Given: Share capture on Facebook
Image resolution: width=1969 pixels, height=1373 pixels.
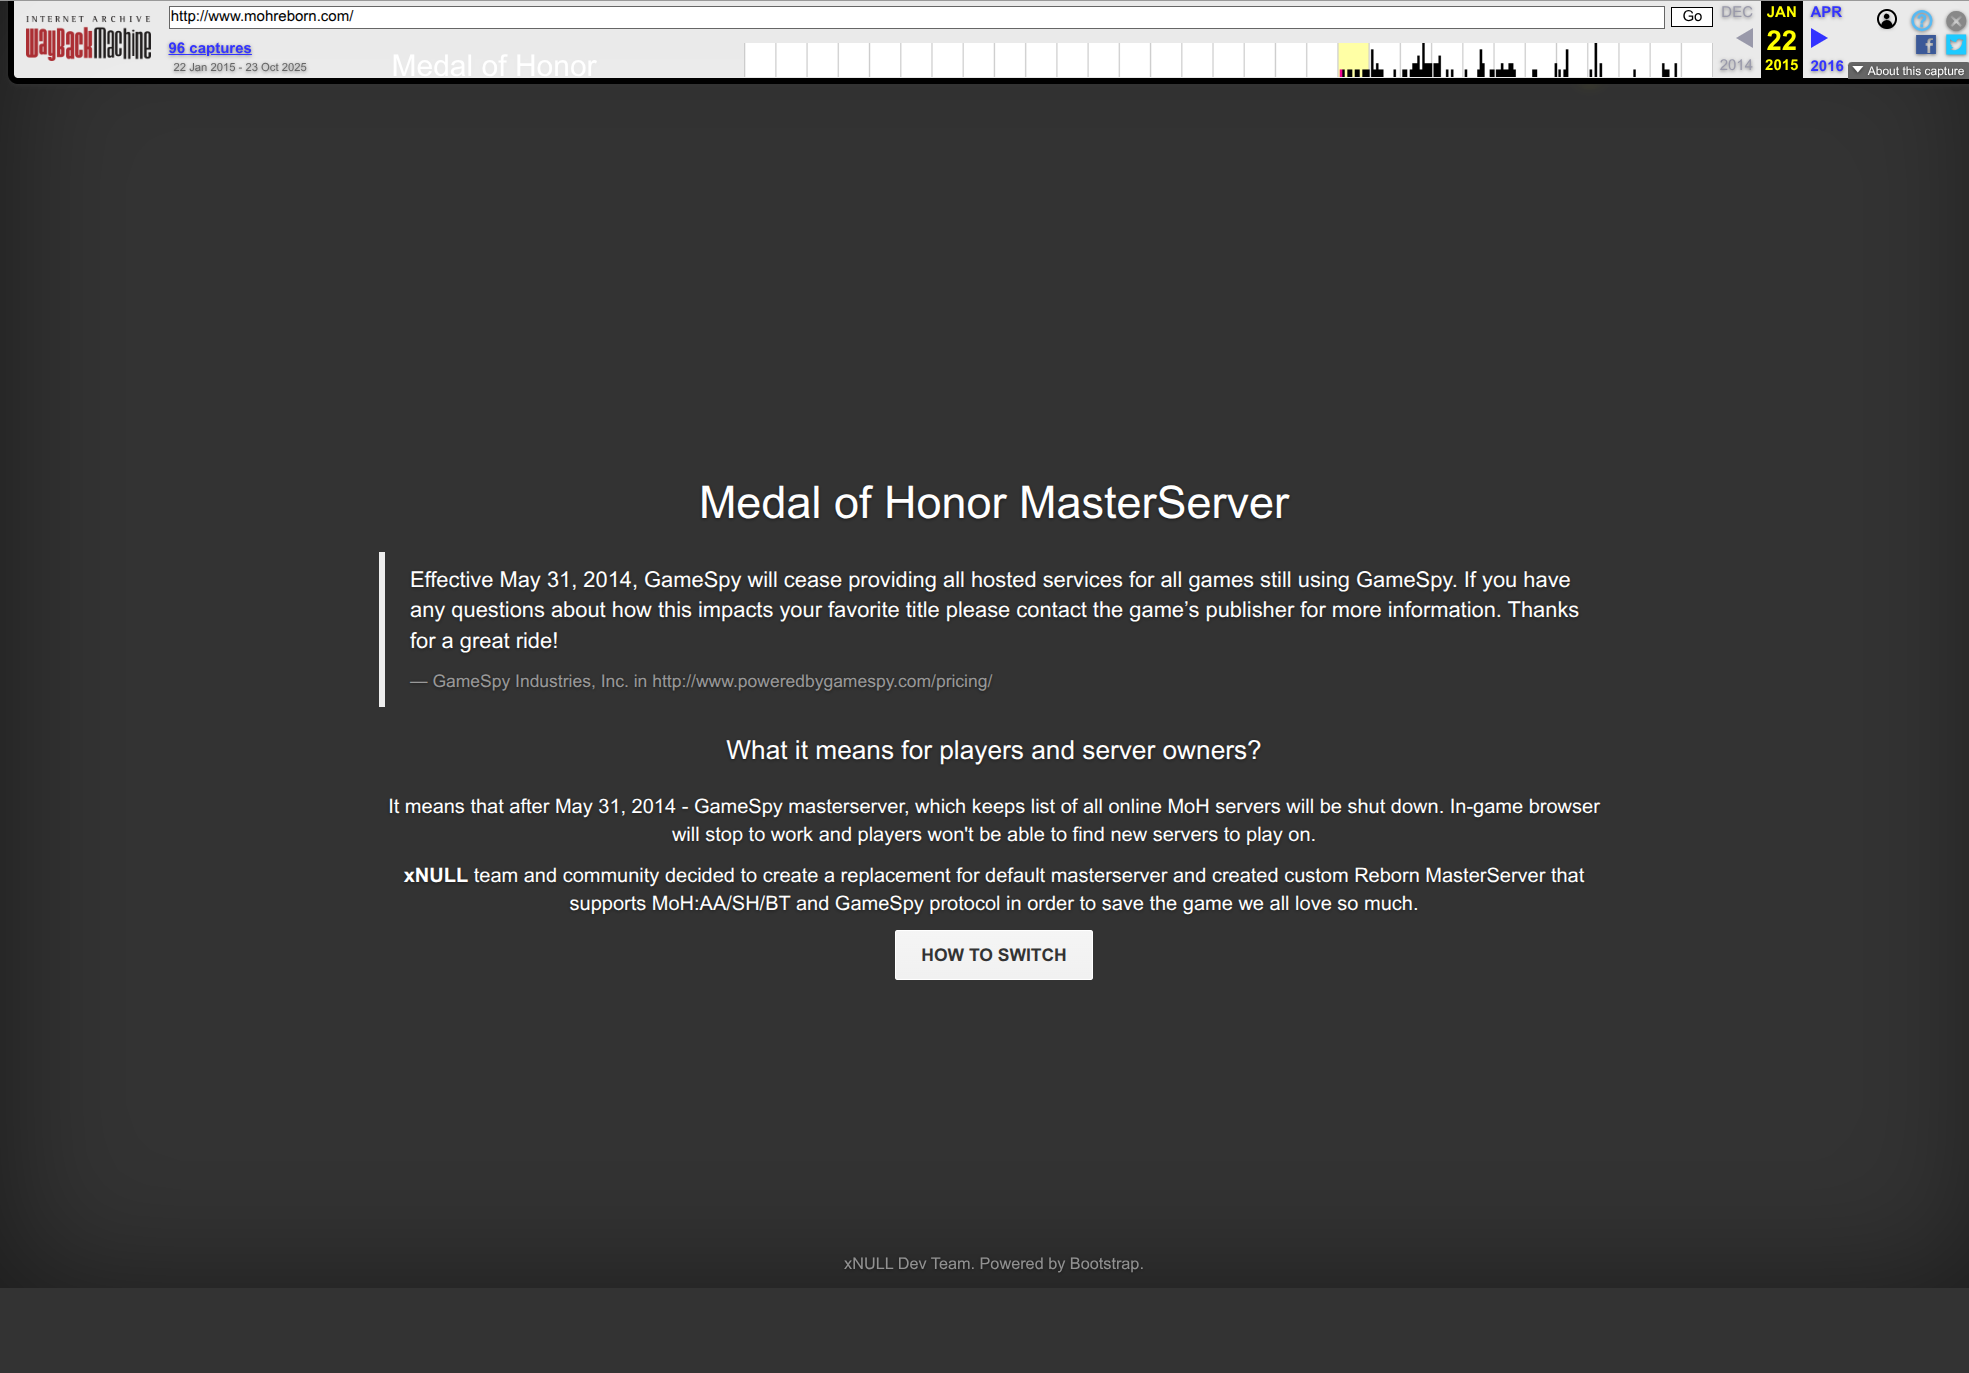Looking at the screenshot, I should pos(1925,45).
